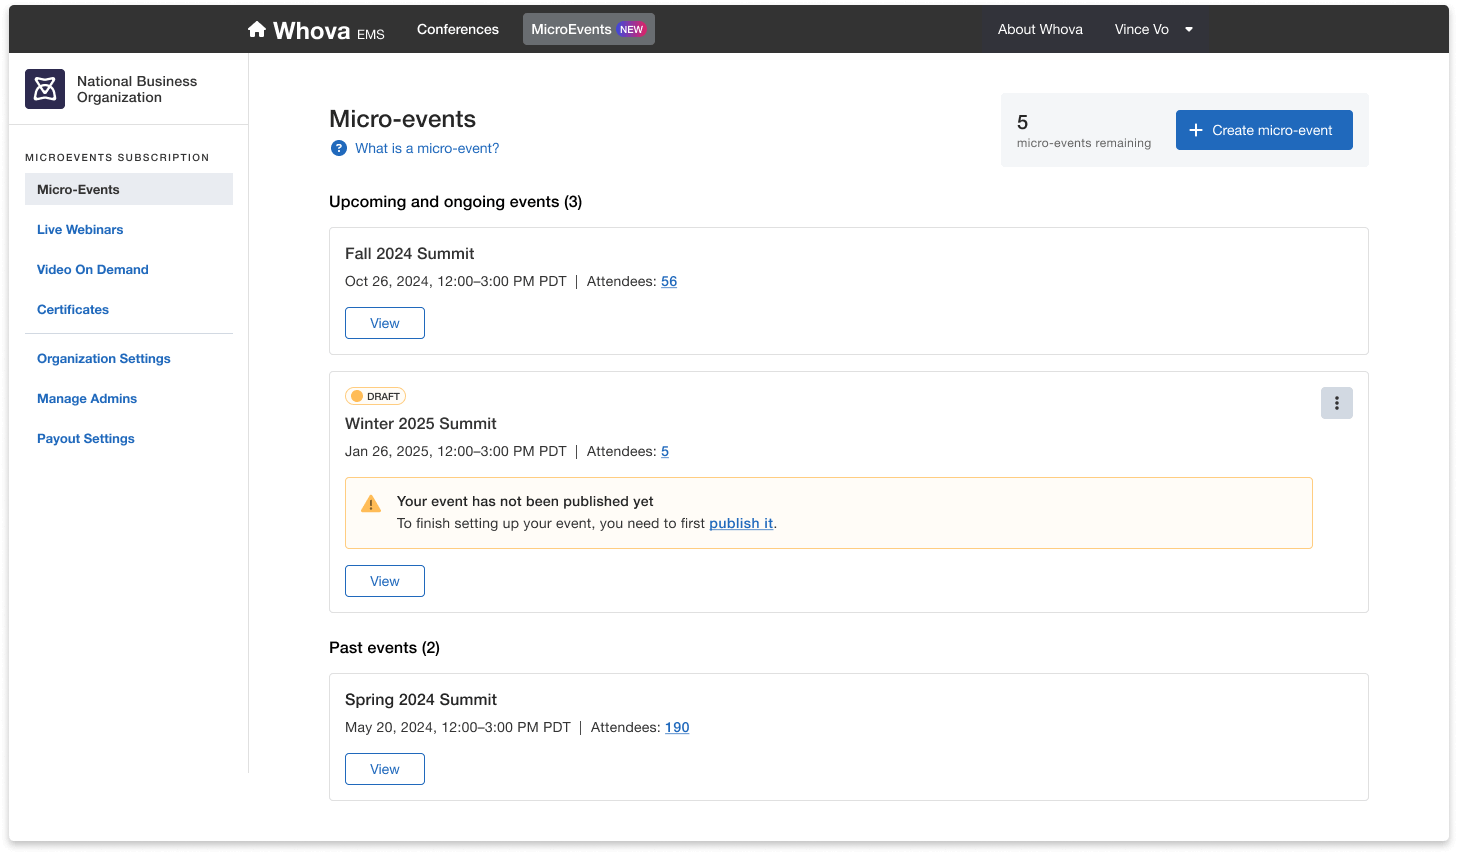View the Fall 2024 Summit event
The image size is (1458, 854).
click(385, 323)
